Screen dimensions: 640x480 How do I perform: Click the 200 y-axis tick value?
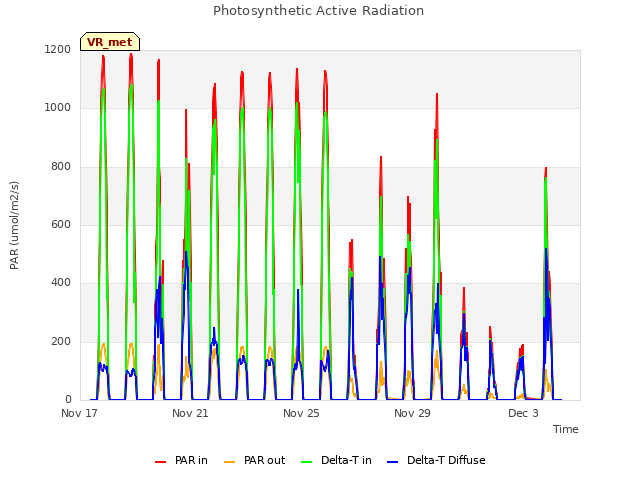tap(61, 342)
